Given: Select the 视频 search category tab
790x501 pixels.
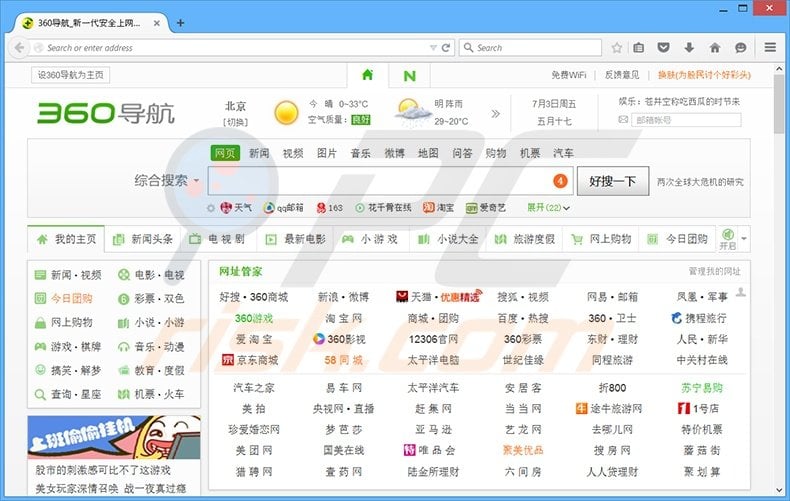Looking at the screenshot, I should [293, 153].
